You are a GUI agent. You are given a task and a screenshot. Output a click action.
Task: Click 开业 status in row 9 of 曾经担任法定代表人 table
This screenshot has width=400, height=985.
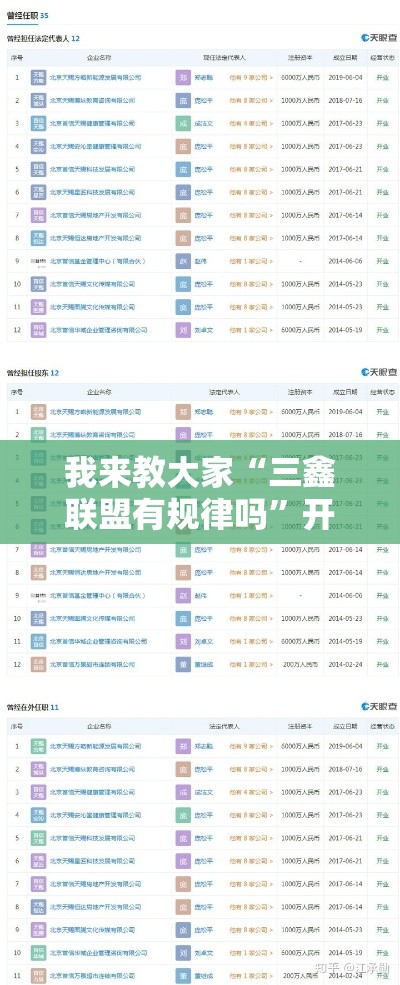pyautogui.click(x=382, y=261)
